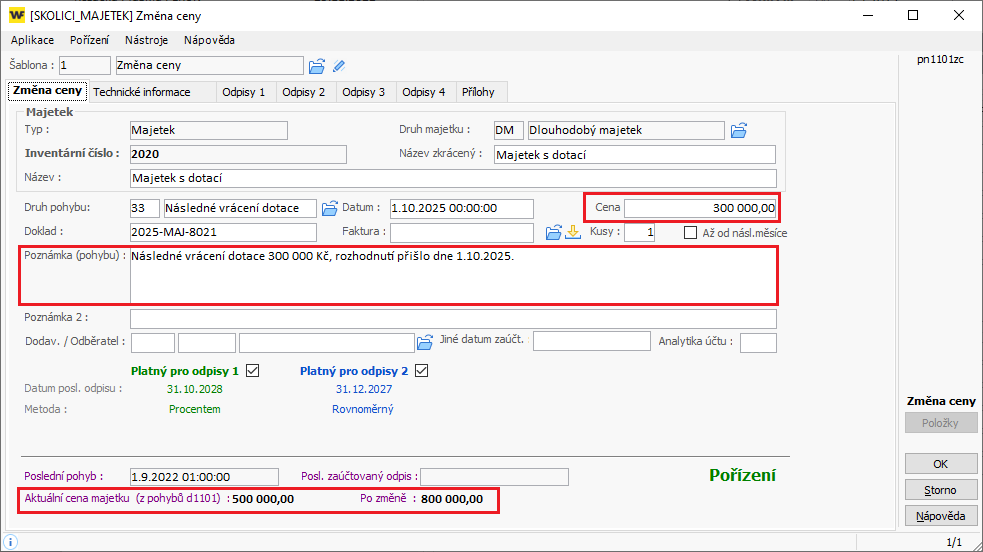
Task: Confirm with the OK button
Action: pyautogui.click(x=940, y=464)
